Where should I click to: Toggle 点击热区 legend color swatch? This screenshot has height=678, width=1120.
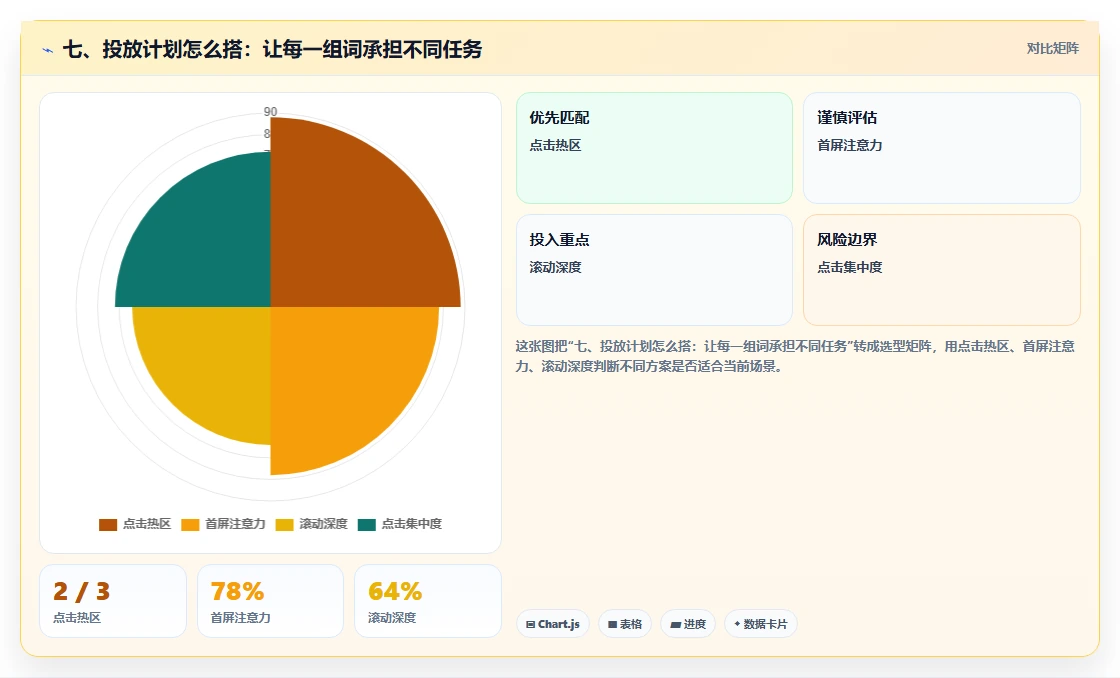click(108, 524)
